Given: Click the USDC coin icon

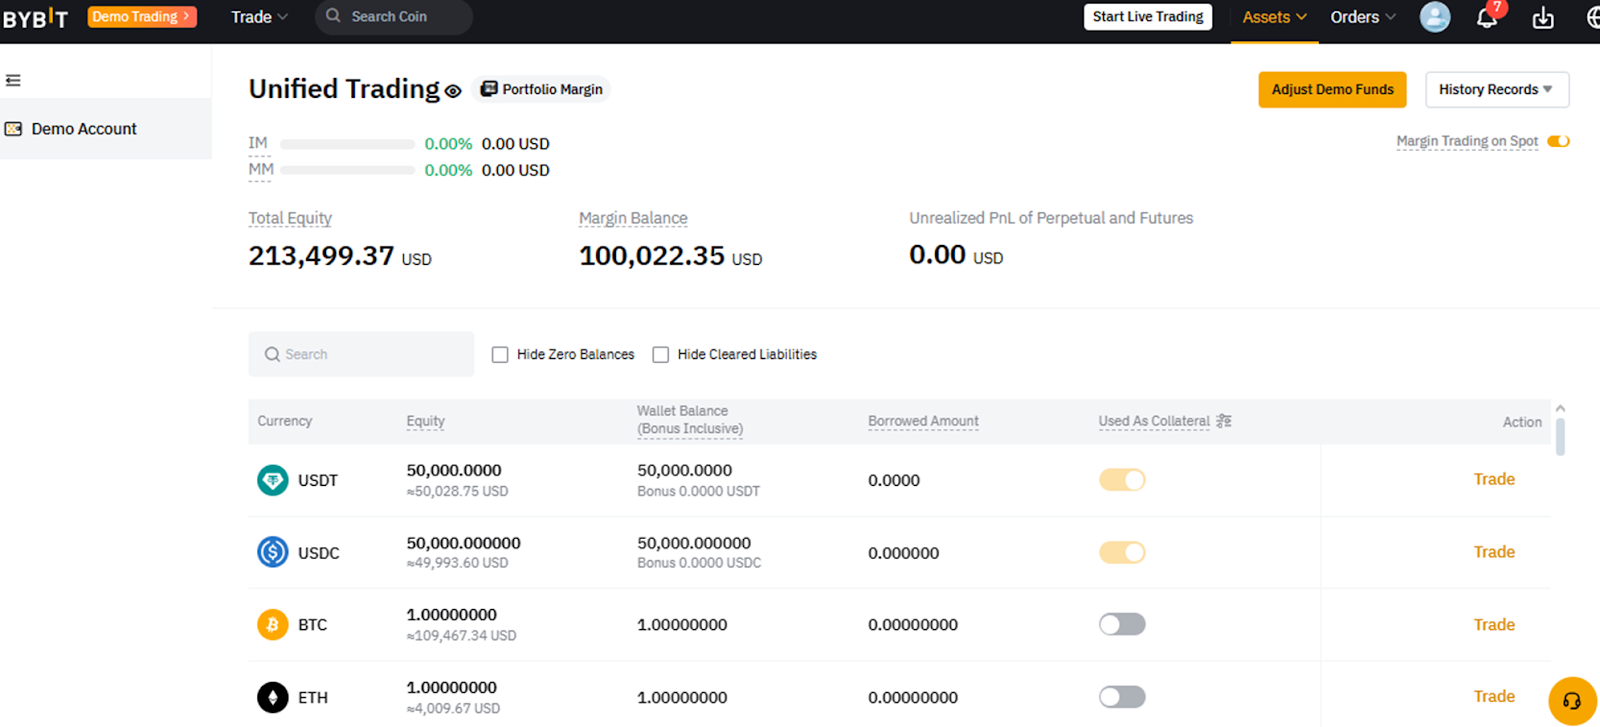Looking at the screenshot, I should (272, 552).
